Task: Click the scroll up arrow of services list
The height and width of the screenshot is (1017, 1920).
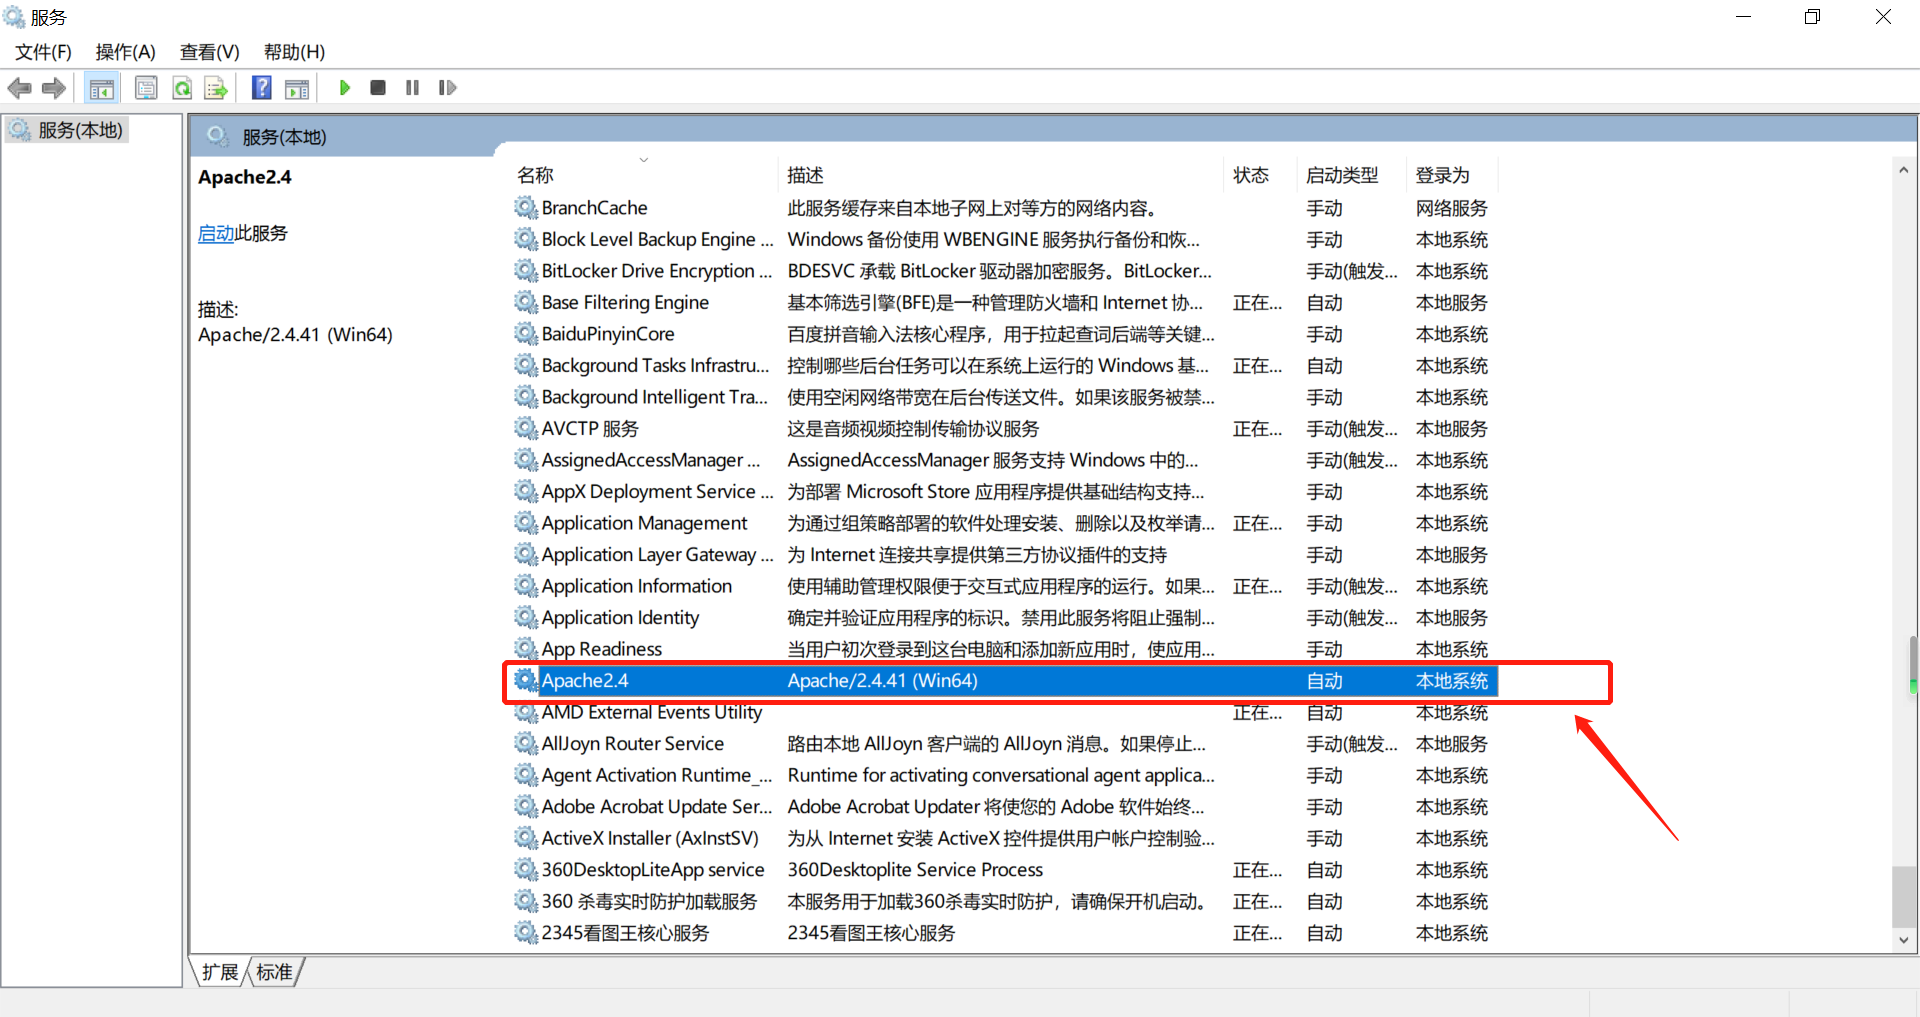Action: (x=1904, y=171)
